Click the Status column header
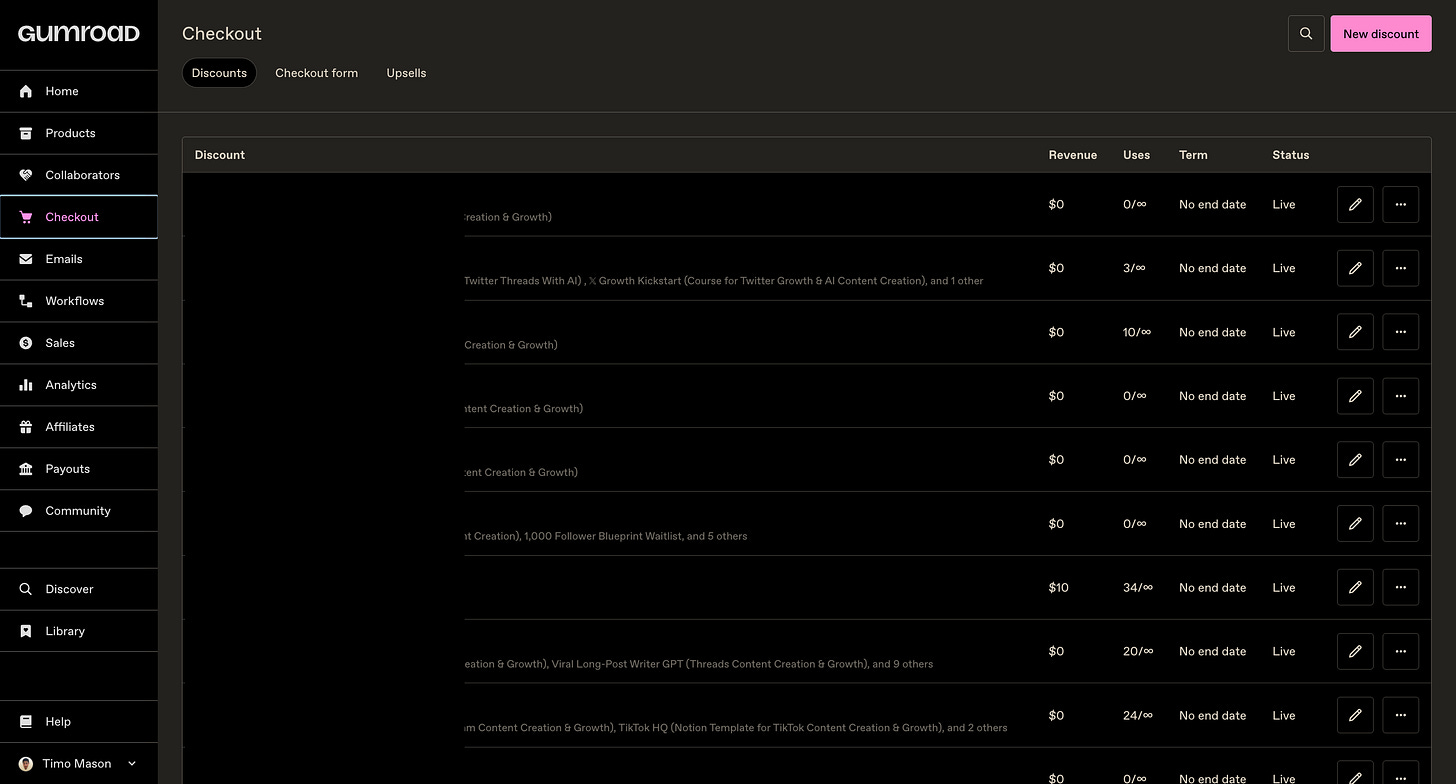Screen dimensions: 1456x784 point(1290,155)
